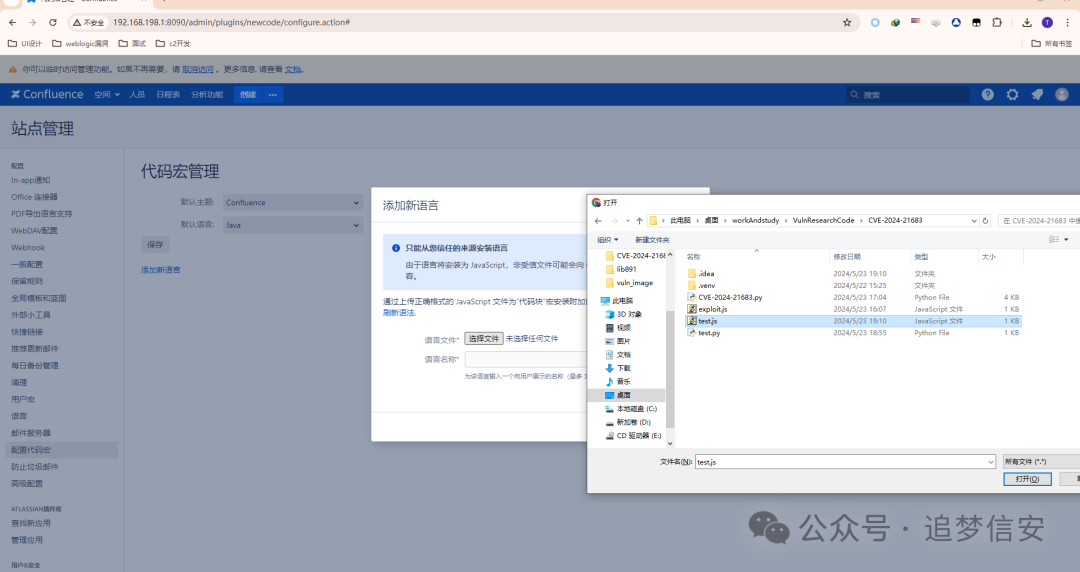Viewport: 1080px width, 572px height.
Task: Click the file name input field
Action: pyautogui.click(x=841, y=462)
